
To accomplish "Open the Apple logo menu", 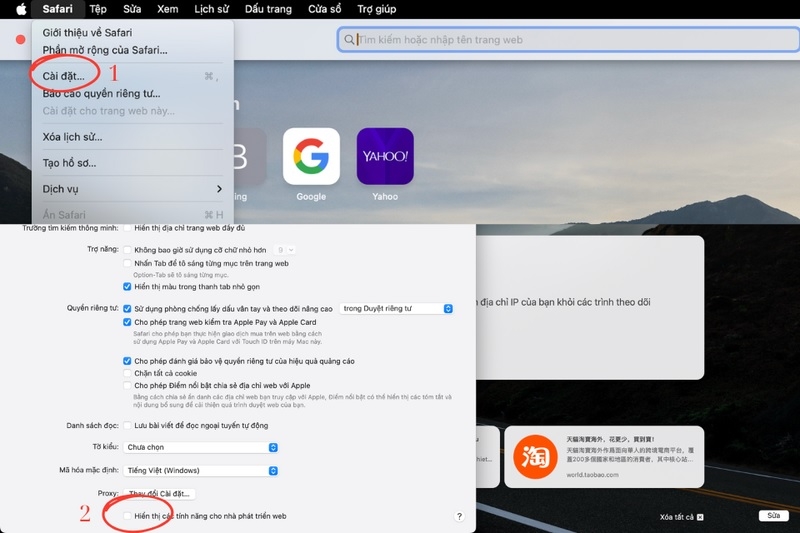I will pyautogui.click(x=21, y=9).
